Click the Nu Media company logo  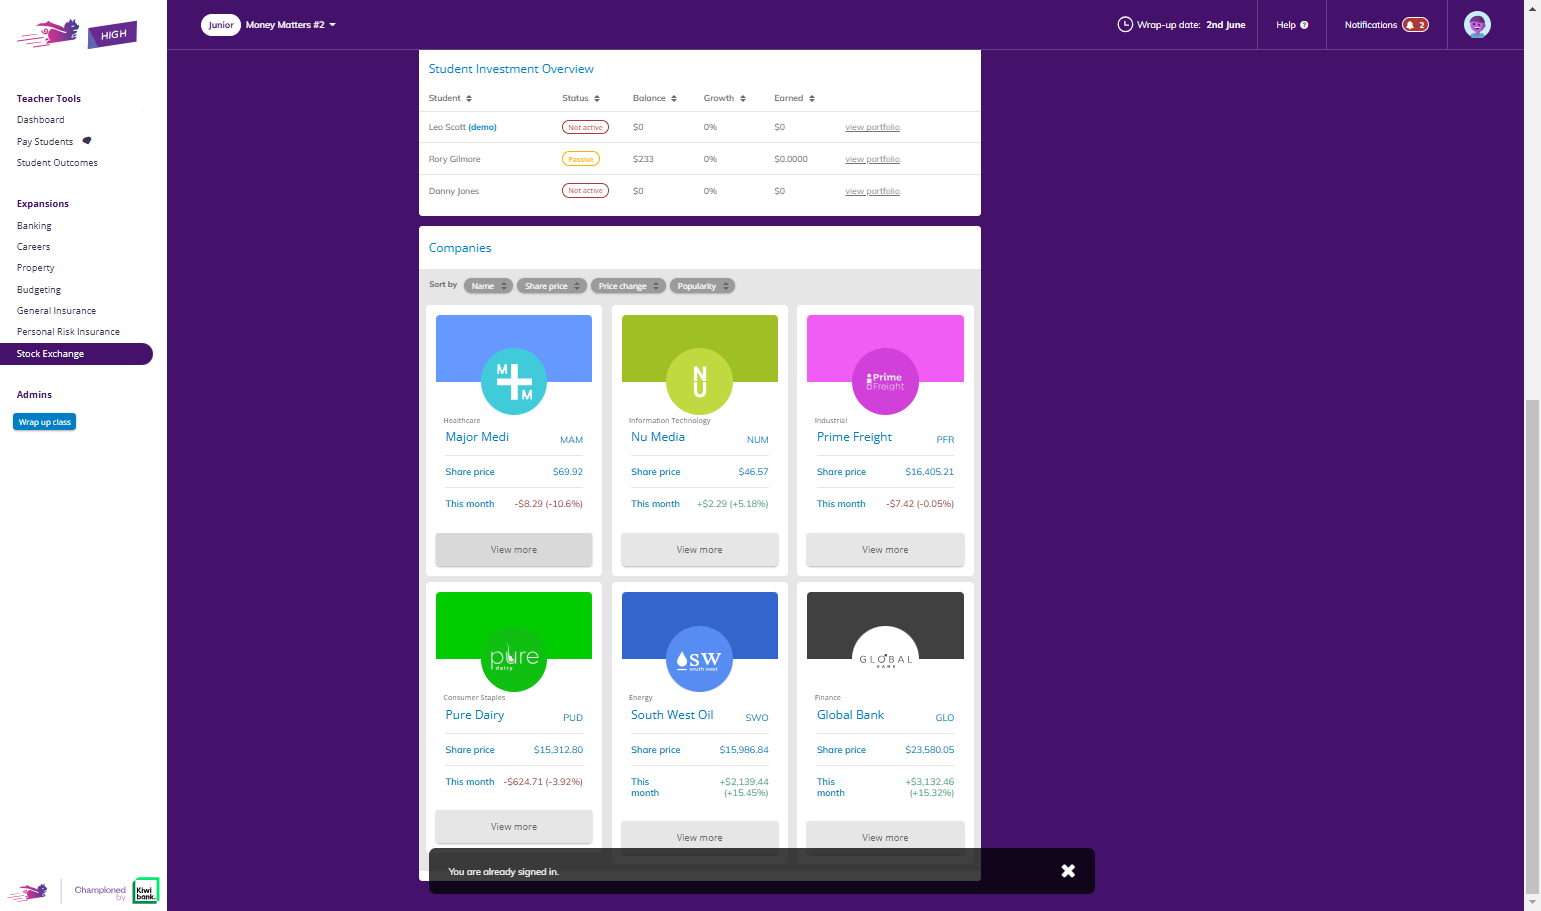click(x=700, y=381)
